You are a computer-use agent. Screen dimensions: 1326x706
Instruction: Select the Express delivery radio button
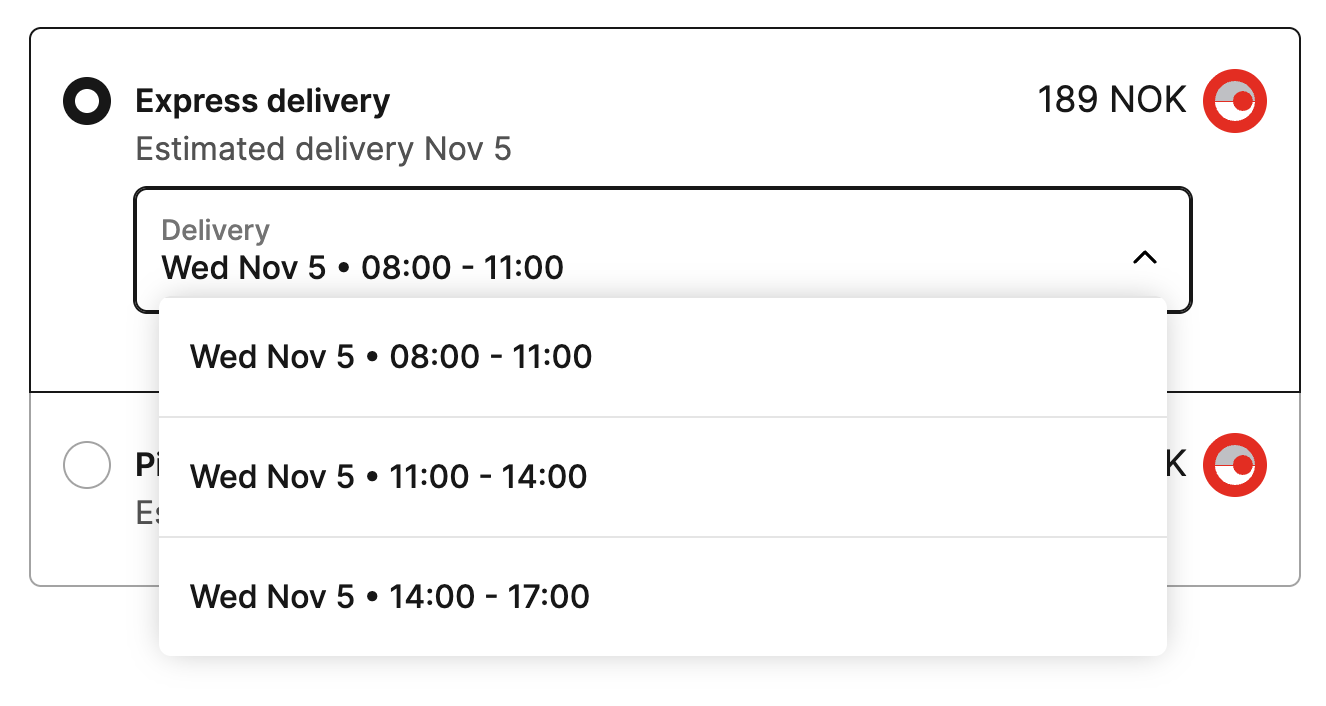click(x=87, y=101)
